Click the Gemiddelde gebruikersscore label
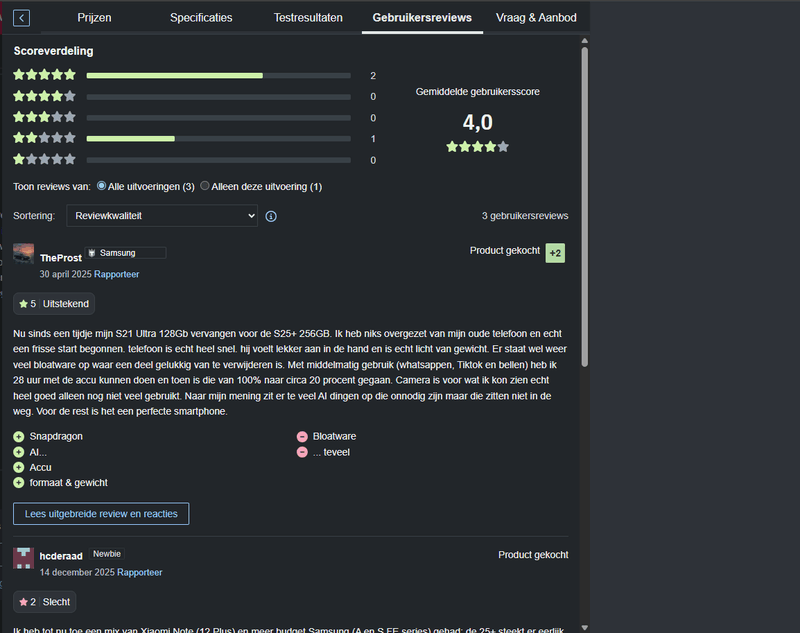Viewport: 800px width, 633px height. (478, 92)
